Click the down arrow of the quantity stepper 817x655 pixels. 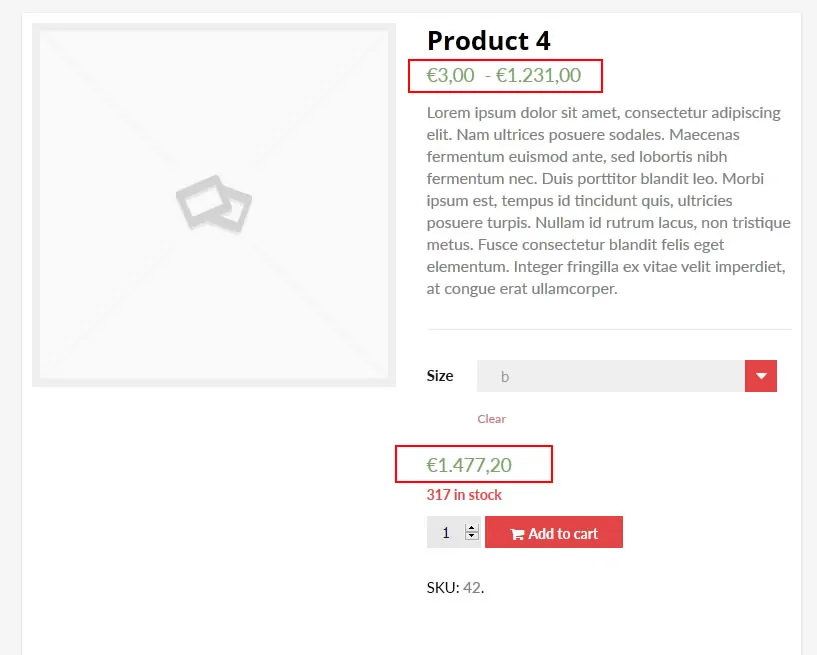coord(471,537)
